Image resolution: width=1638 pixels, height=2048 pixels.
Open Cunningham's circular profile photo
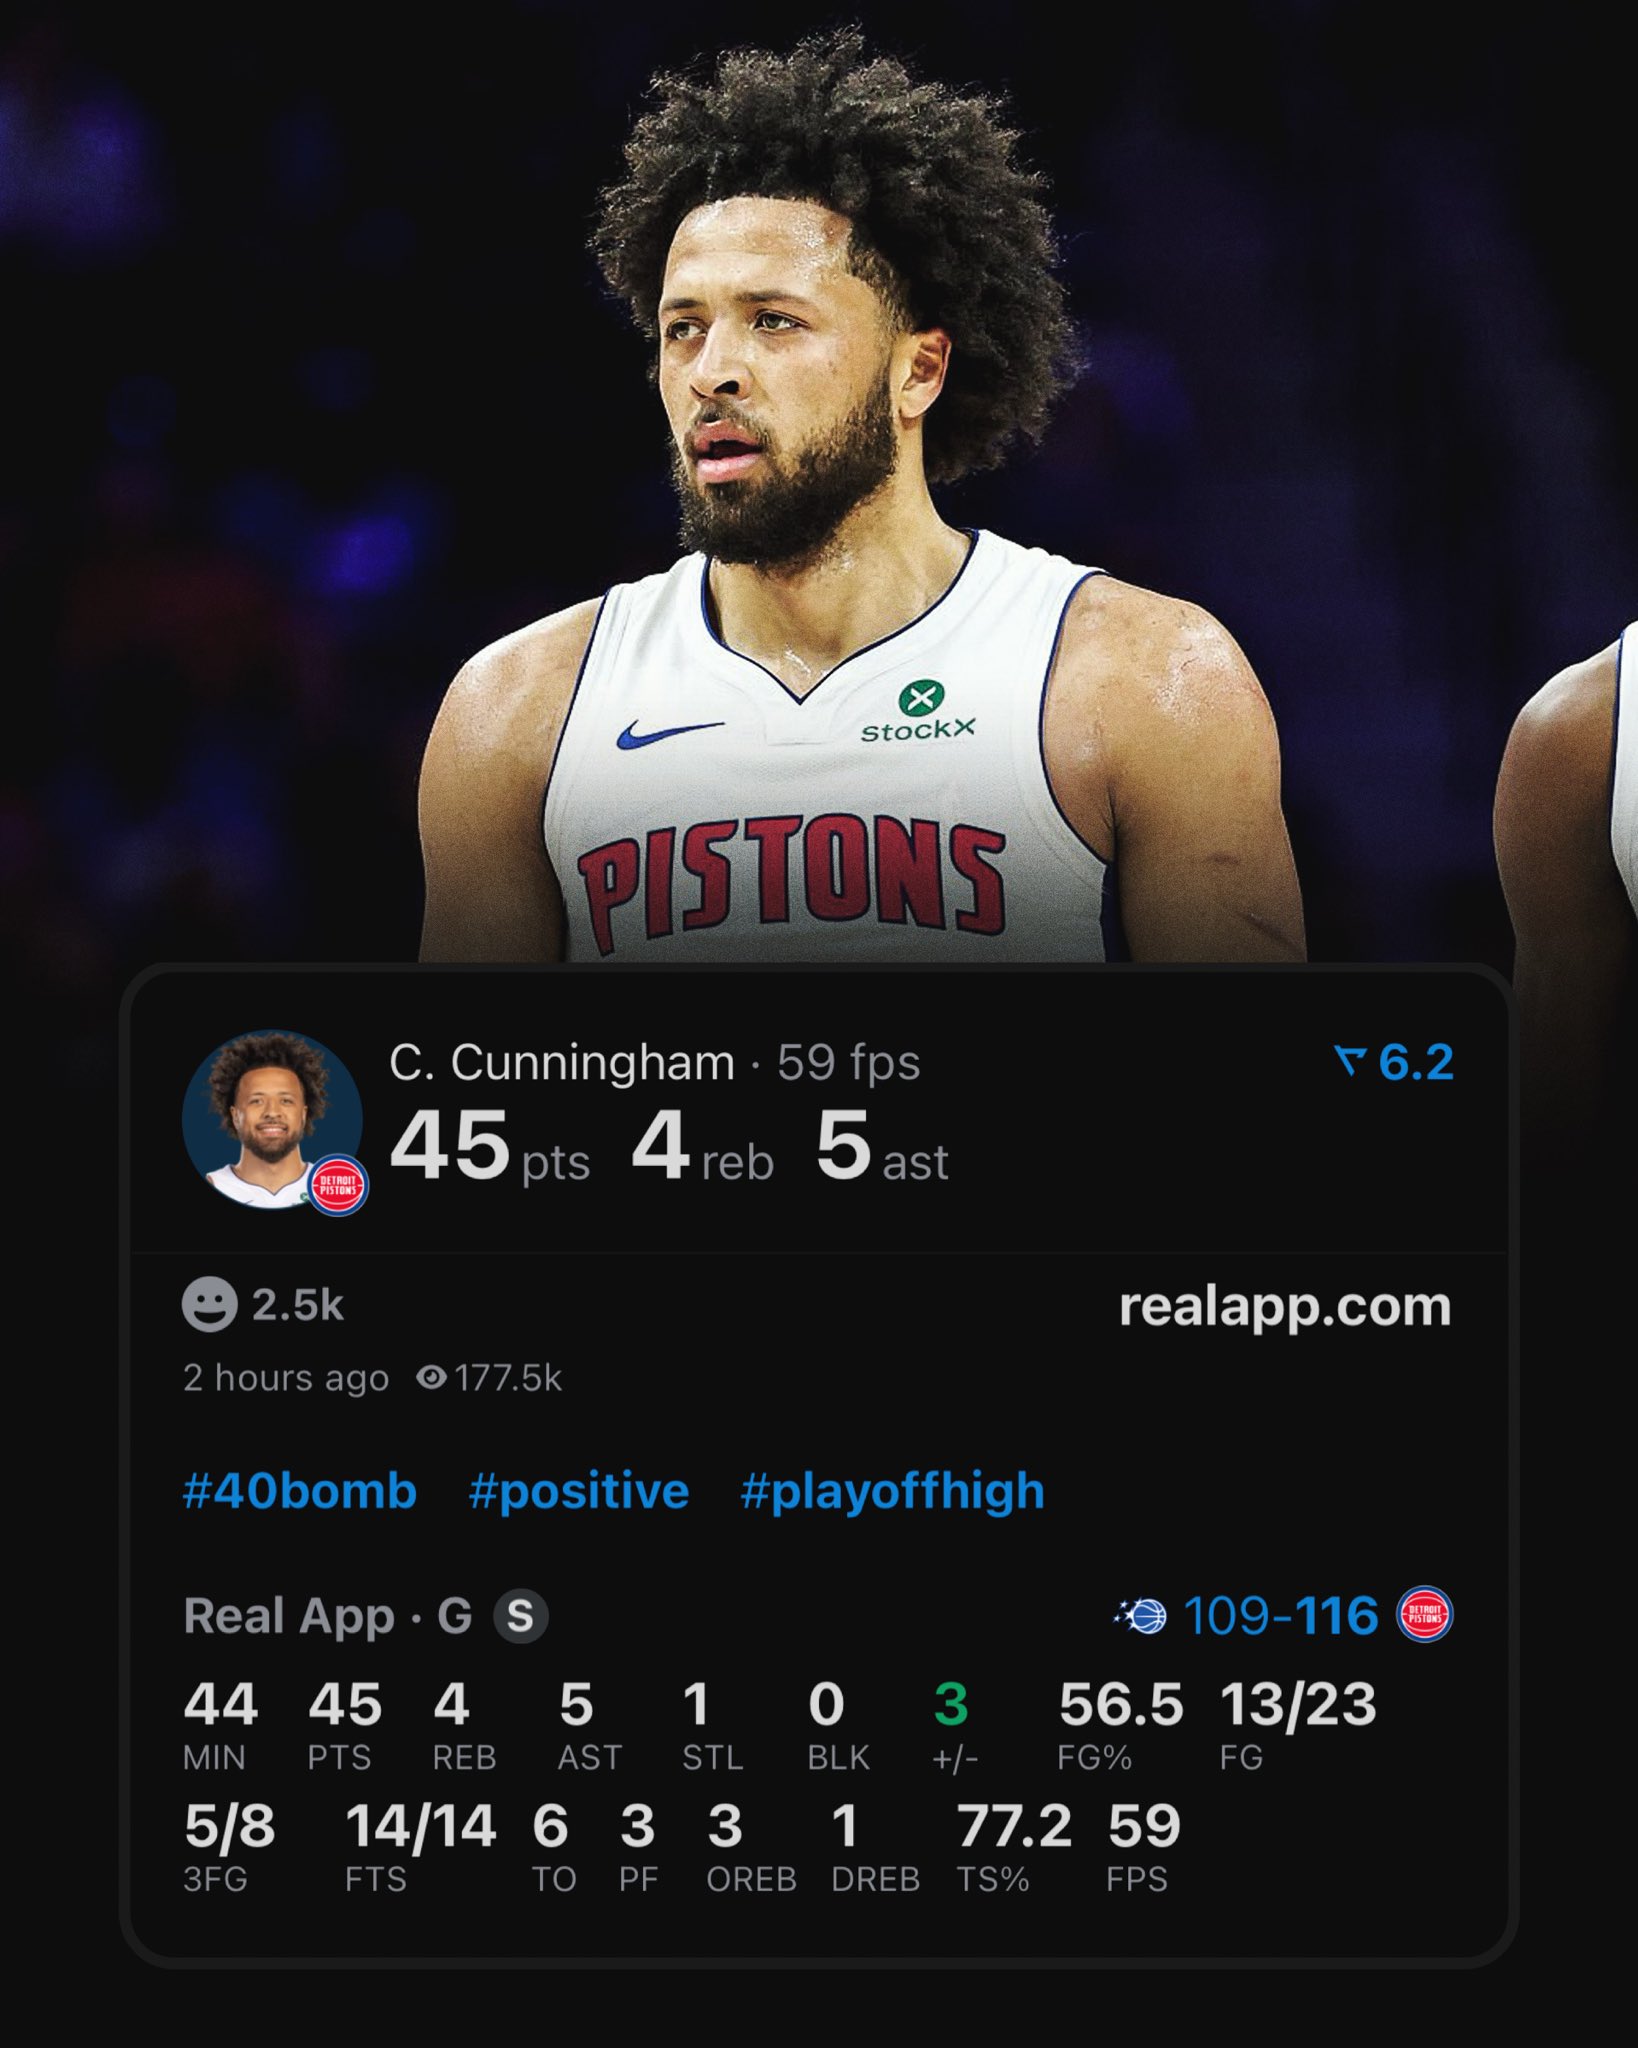[271, 1120]
